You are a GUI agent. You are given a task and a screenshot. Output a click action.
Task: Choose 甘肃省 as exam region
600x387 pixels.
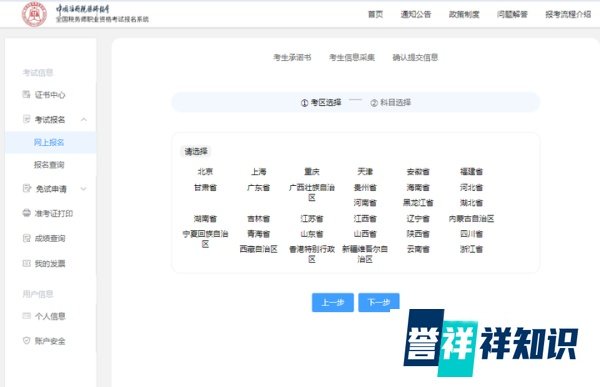(205, 188)
